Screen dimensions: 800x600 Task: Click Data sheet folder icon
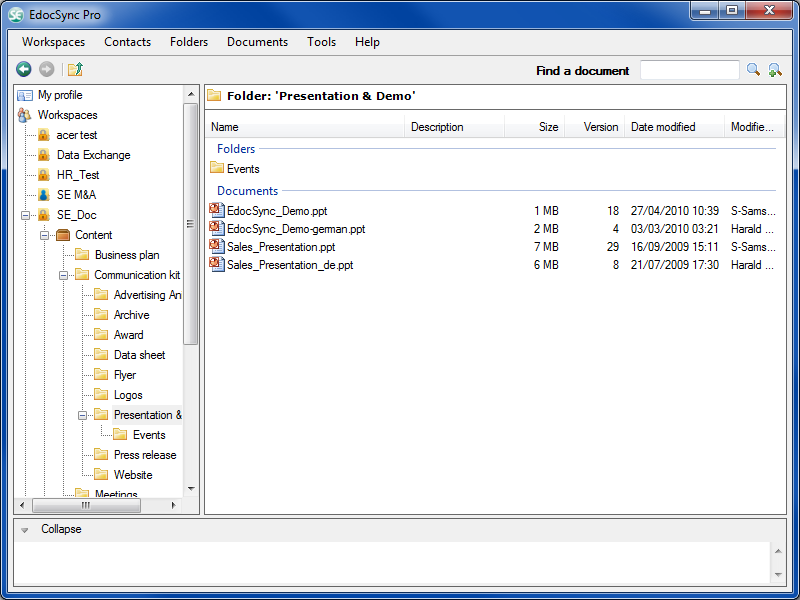[x=101, y=355]
